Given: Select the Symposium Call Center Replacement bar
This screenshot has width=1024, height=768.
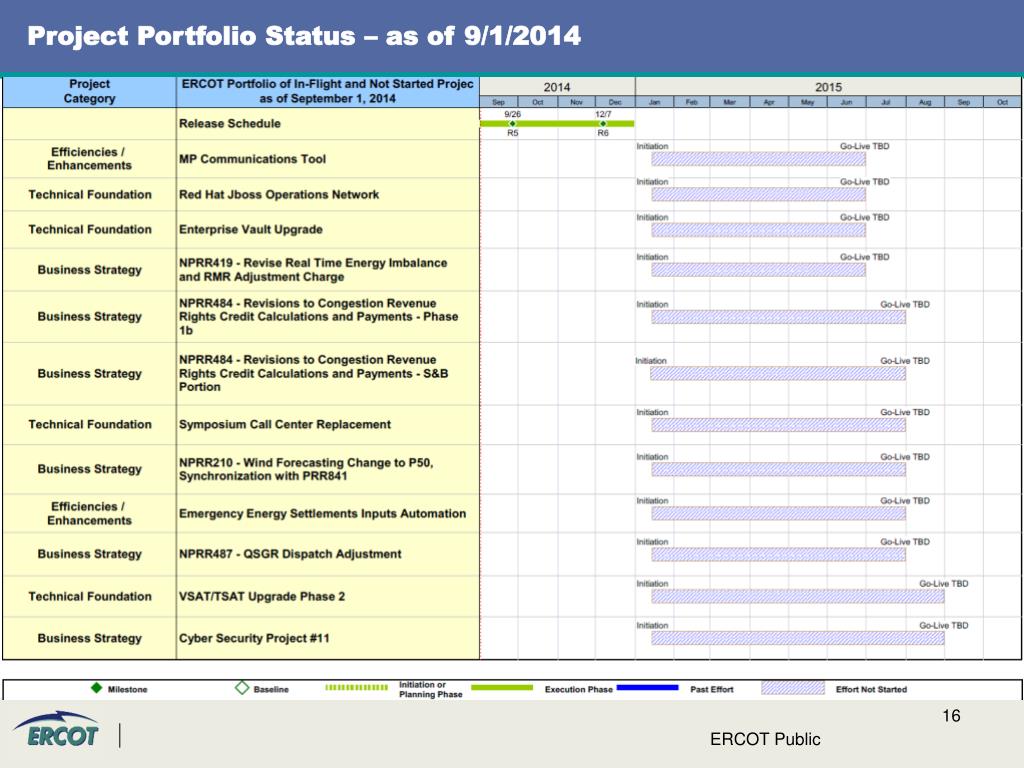Looking at the screenshot, I should pyautogui.click(x=778, y=425).
